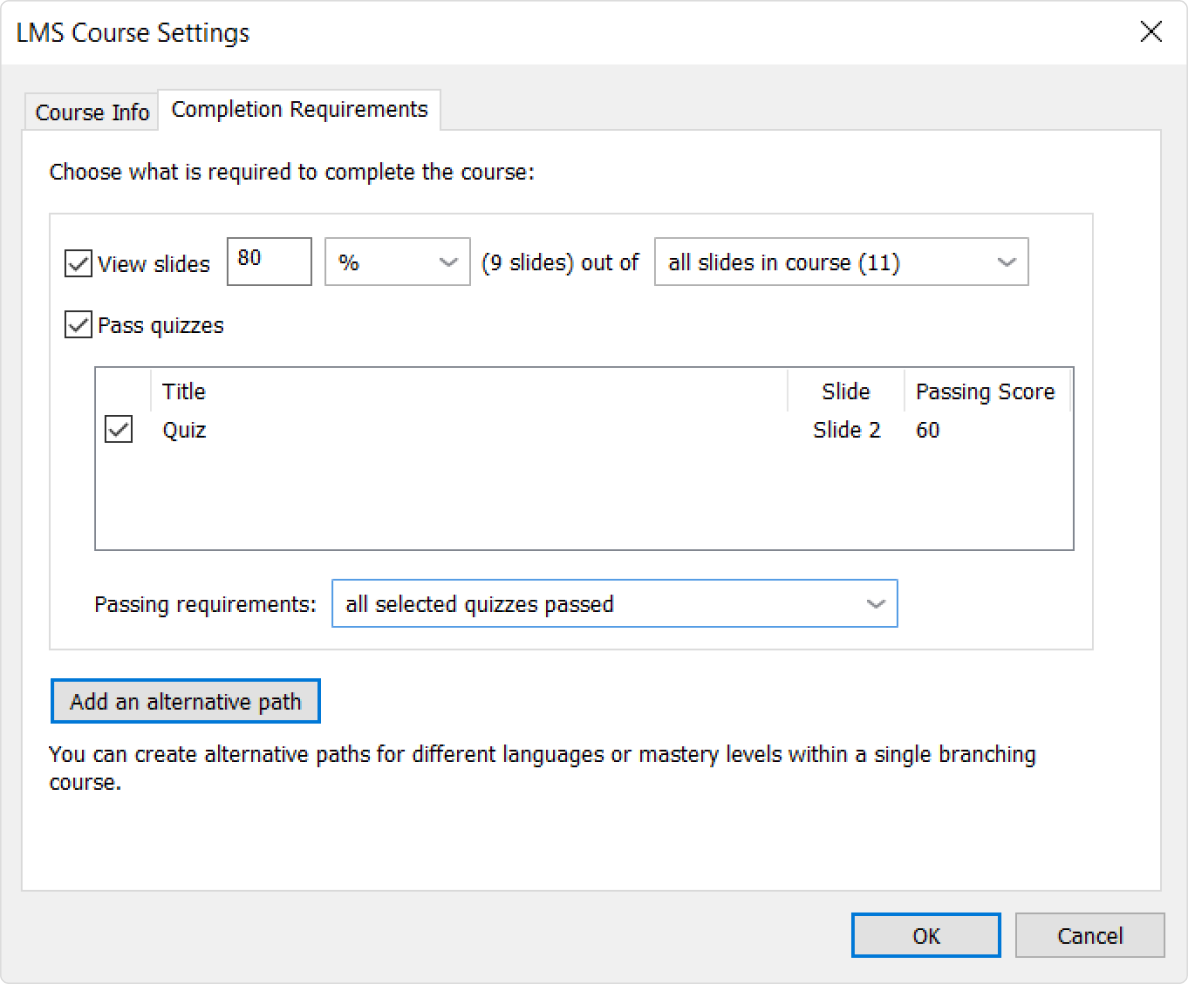Open the Passing requirements dropdown
This screenshot has height=984, width=1188.
[614, 604]
